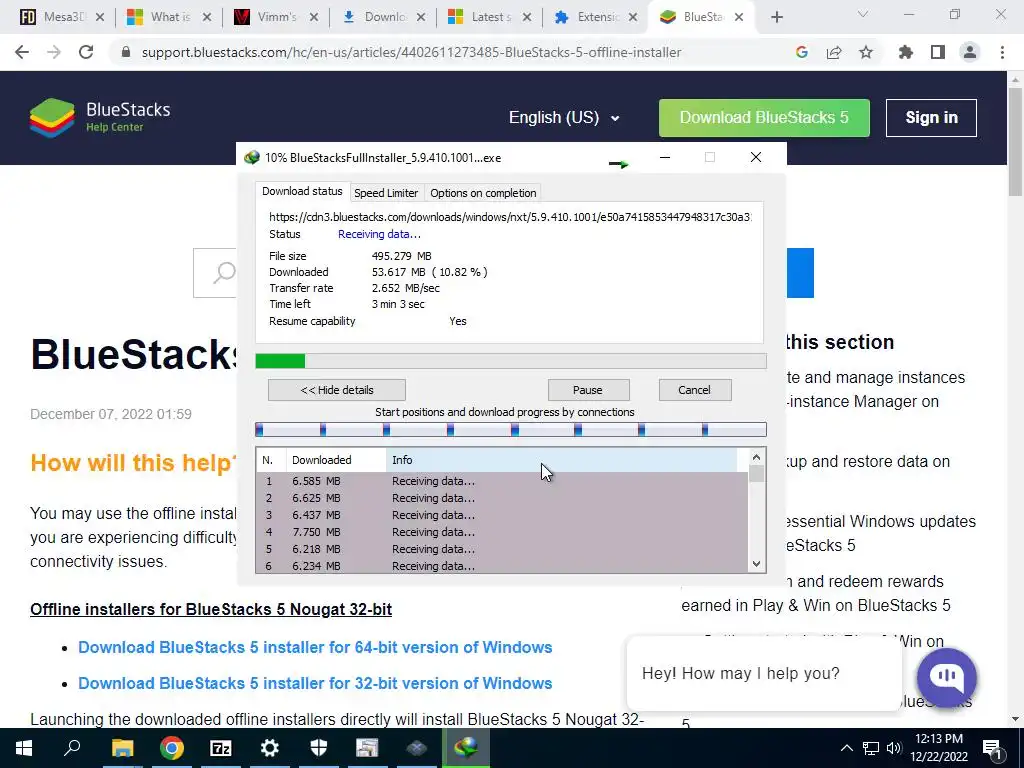This screenshot has height=768, width=1024.
Task: Select connection row with 7.750 MB
Action: [502, 532]
